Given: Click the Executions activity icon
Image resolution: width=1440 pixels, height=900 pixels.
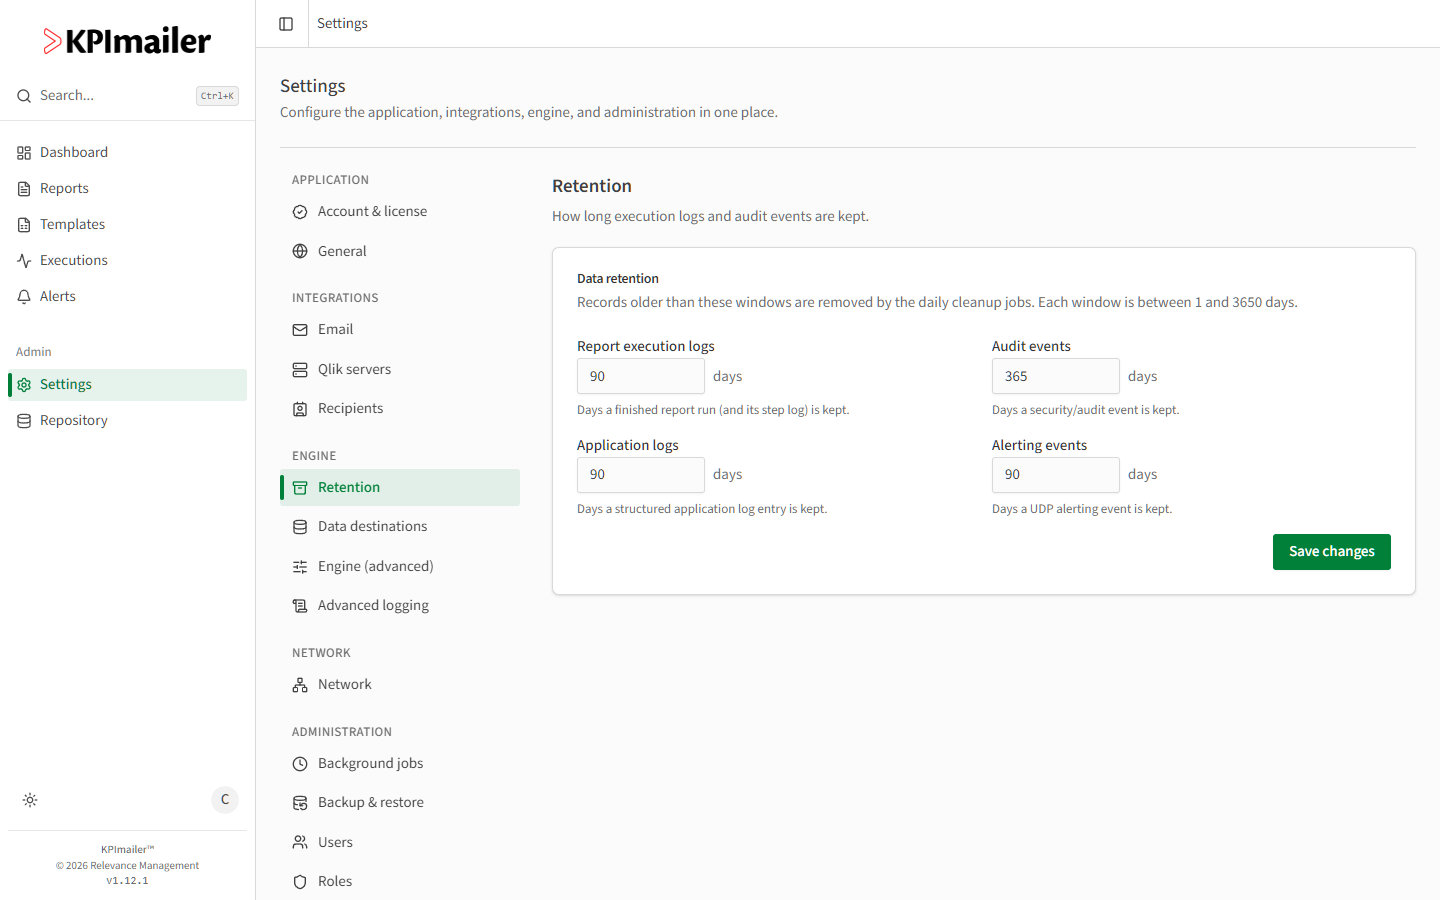Looking at the screenshot, I should 24,261.
